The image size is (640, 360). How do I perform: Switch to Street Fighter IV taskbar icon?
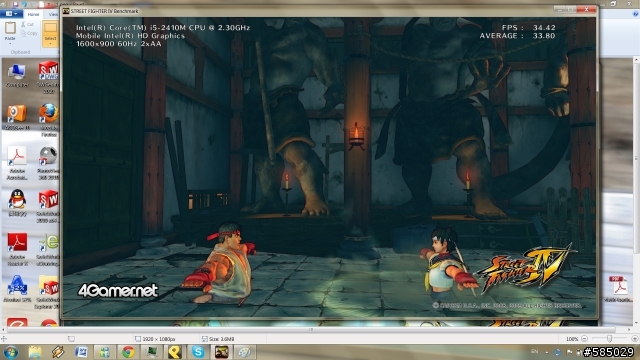tap(222, 352)
